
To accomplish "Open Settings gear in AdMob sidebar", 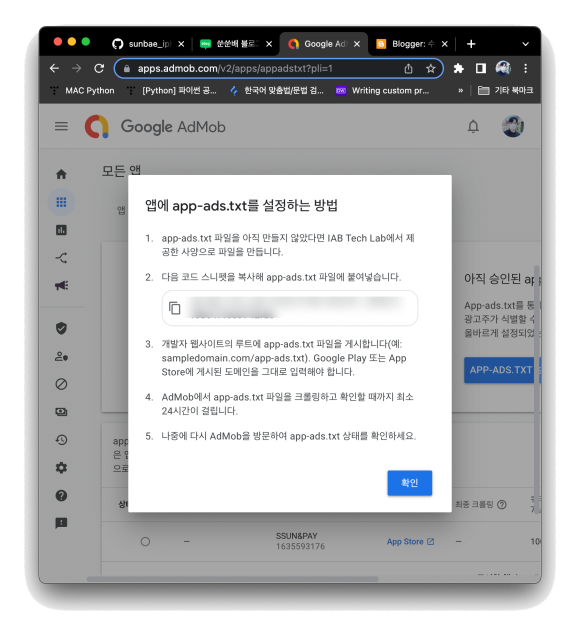I will click(x=61, y=468).
